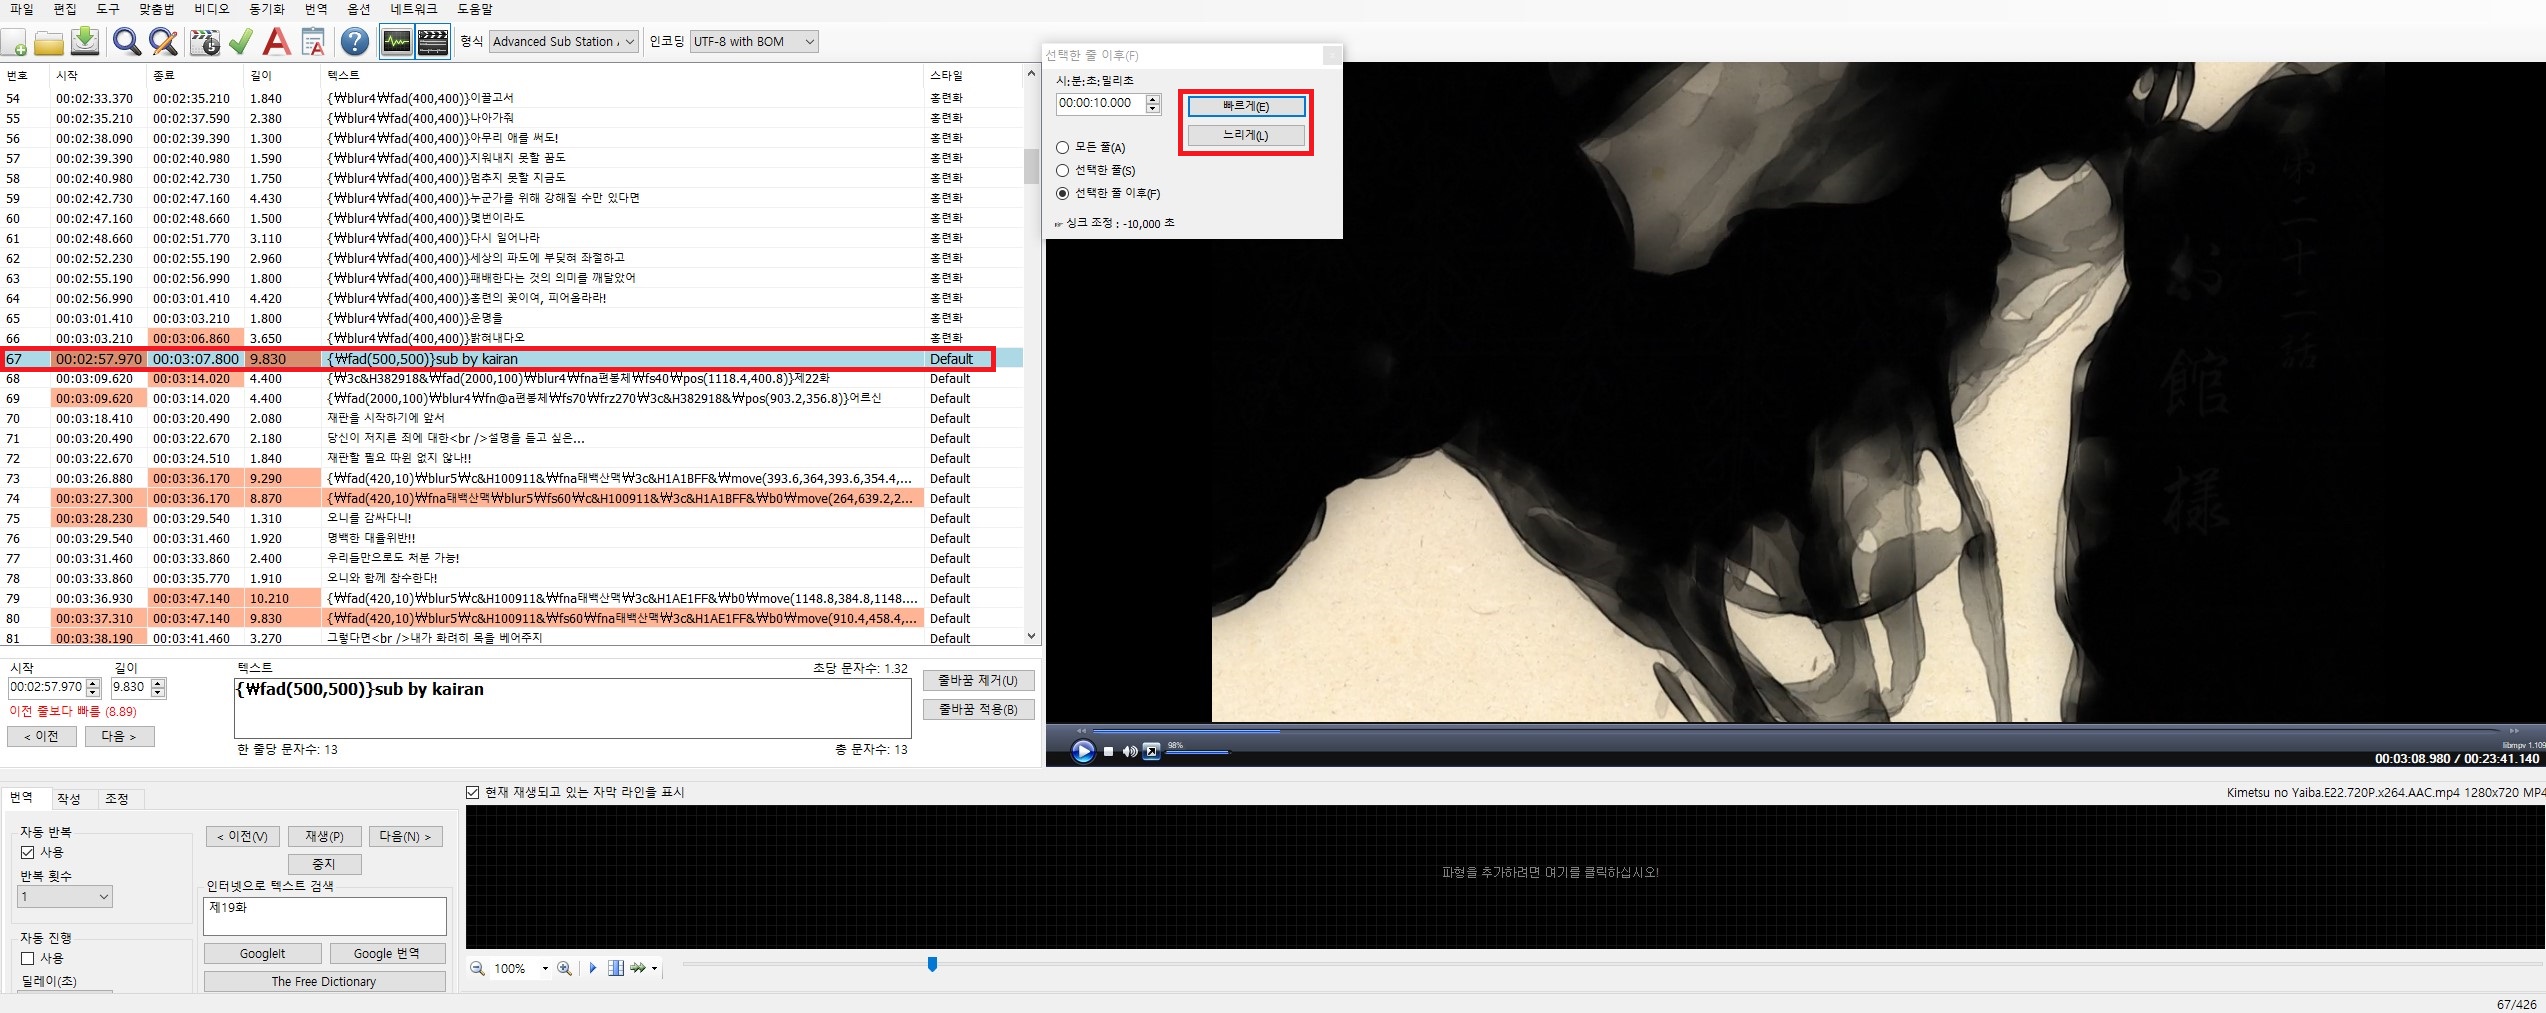The width and height of the screenshot is (2546, 1013).
Task: Click the 시작 time stepper arrows
Action: (x=94, y=687)
